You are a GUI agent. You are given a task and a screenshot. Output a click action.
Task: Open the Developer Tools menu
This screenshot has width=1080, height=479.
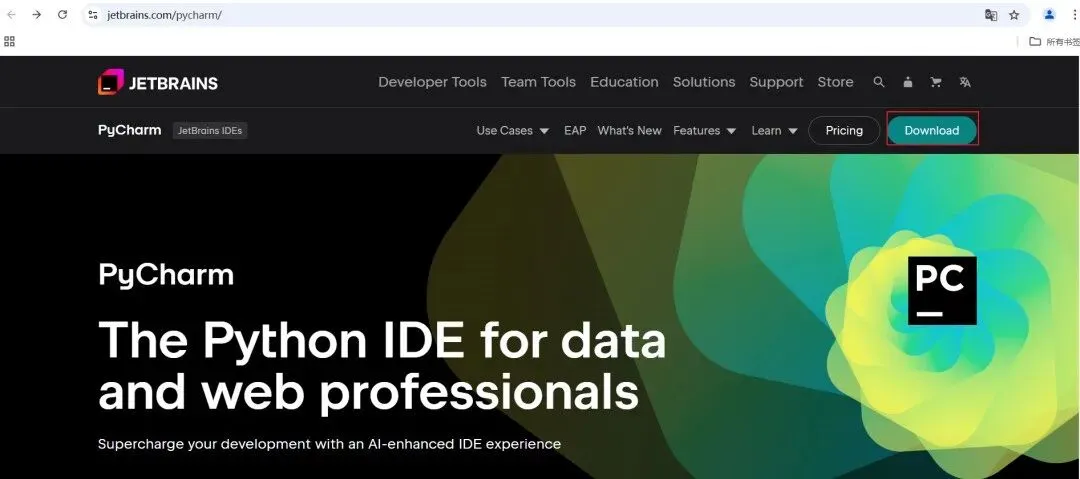coord(433,82)
